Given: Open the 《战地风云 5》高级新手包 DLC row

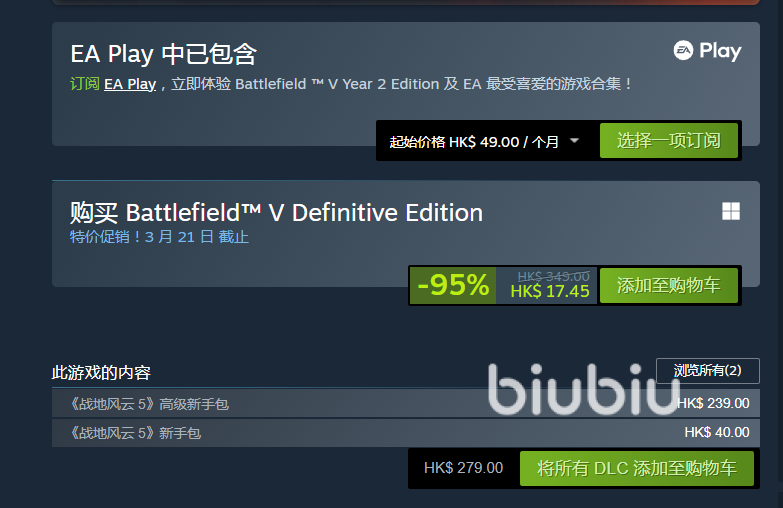Looking at the screenshot, I should click(x=405, y=404).
